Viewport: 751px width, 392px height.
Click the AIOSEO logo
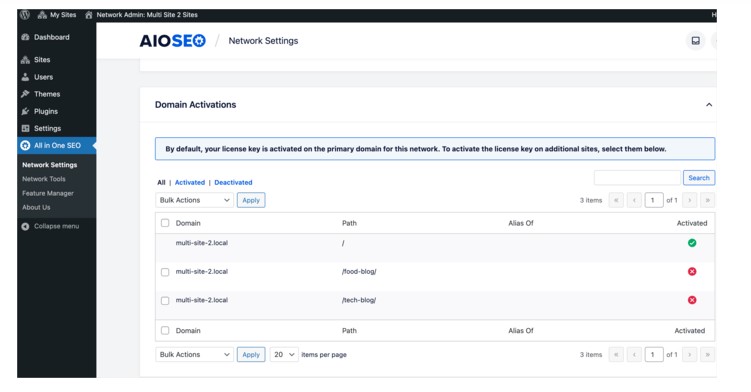point(172,41)
